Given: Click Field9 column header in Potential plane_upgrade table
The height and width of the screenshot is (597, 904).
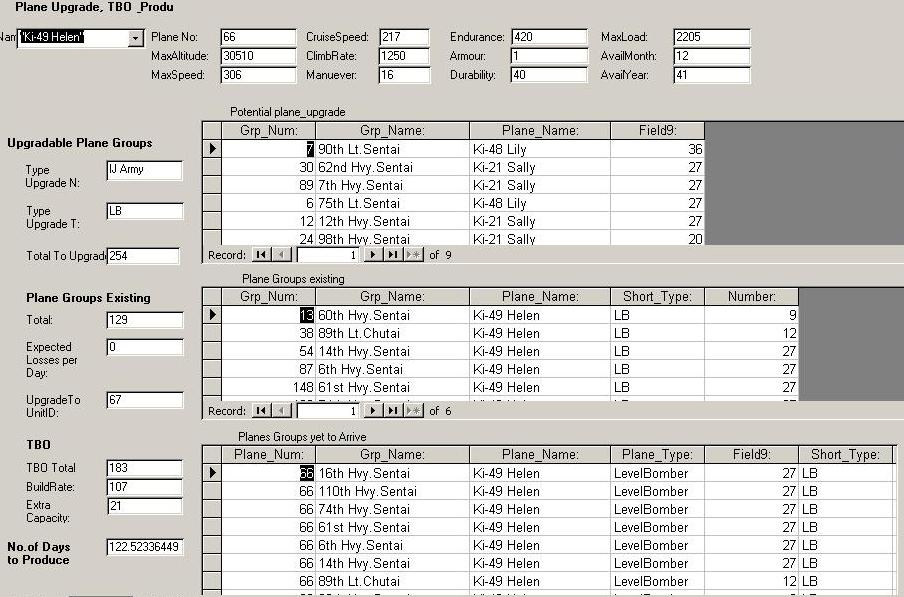Looking at the screenshot, I should (657, 131).
